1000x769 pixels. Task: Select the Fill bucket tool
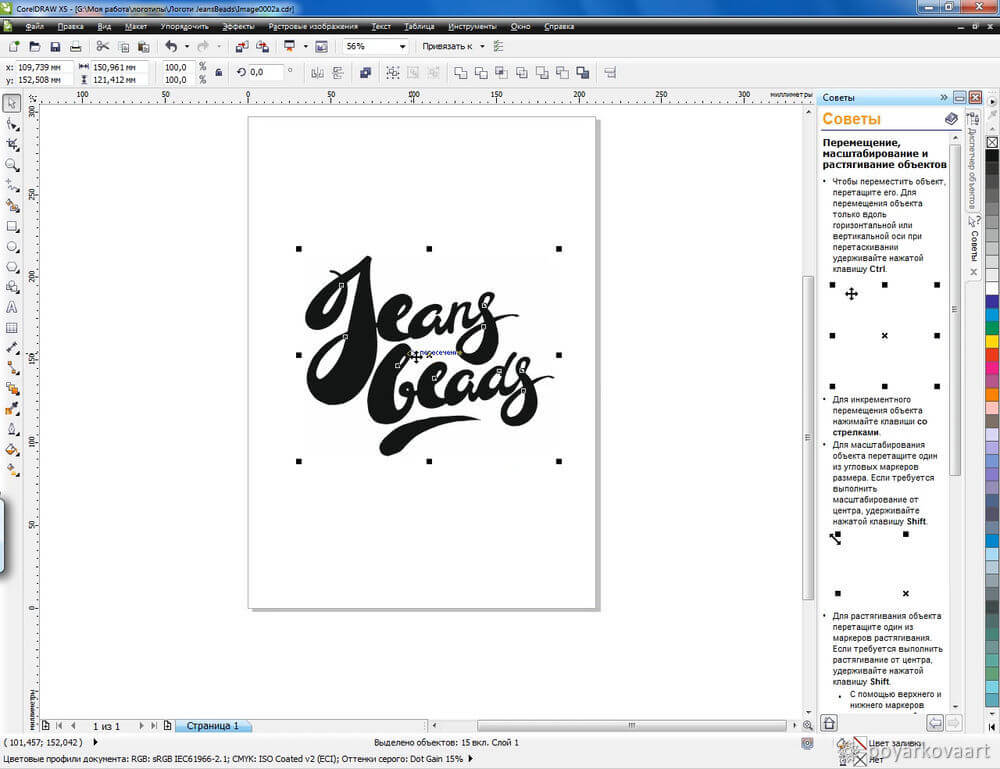(12, 450)
